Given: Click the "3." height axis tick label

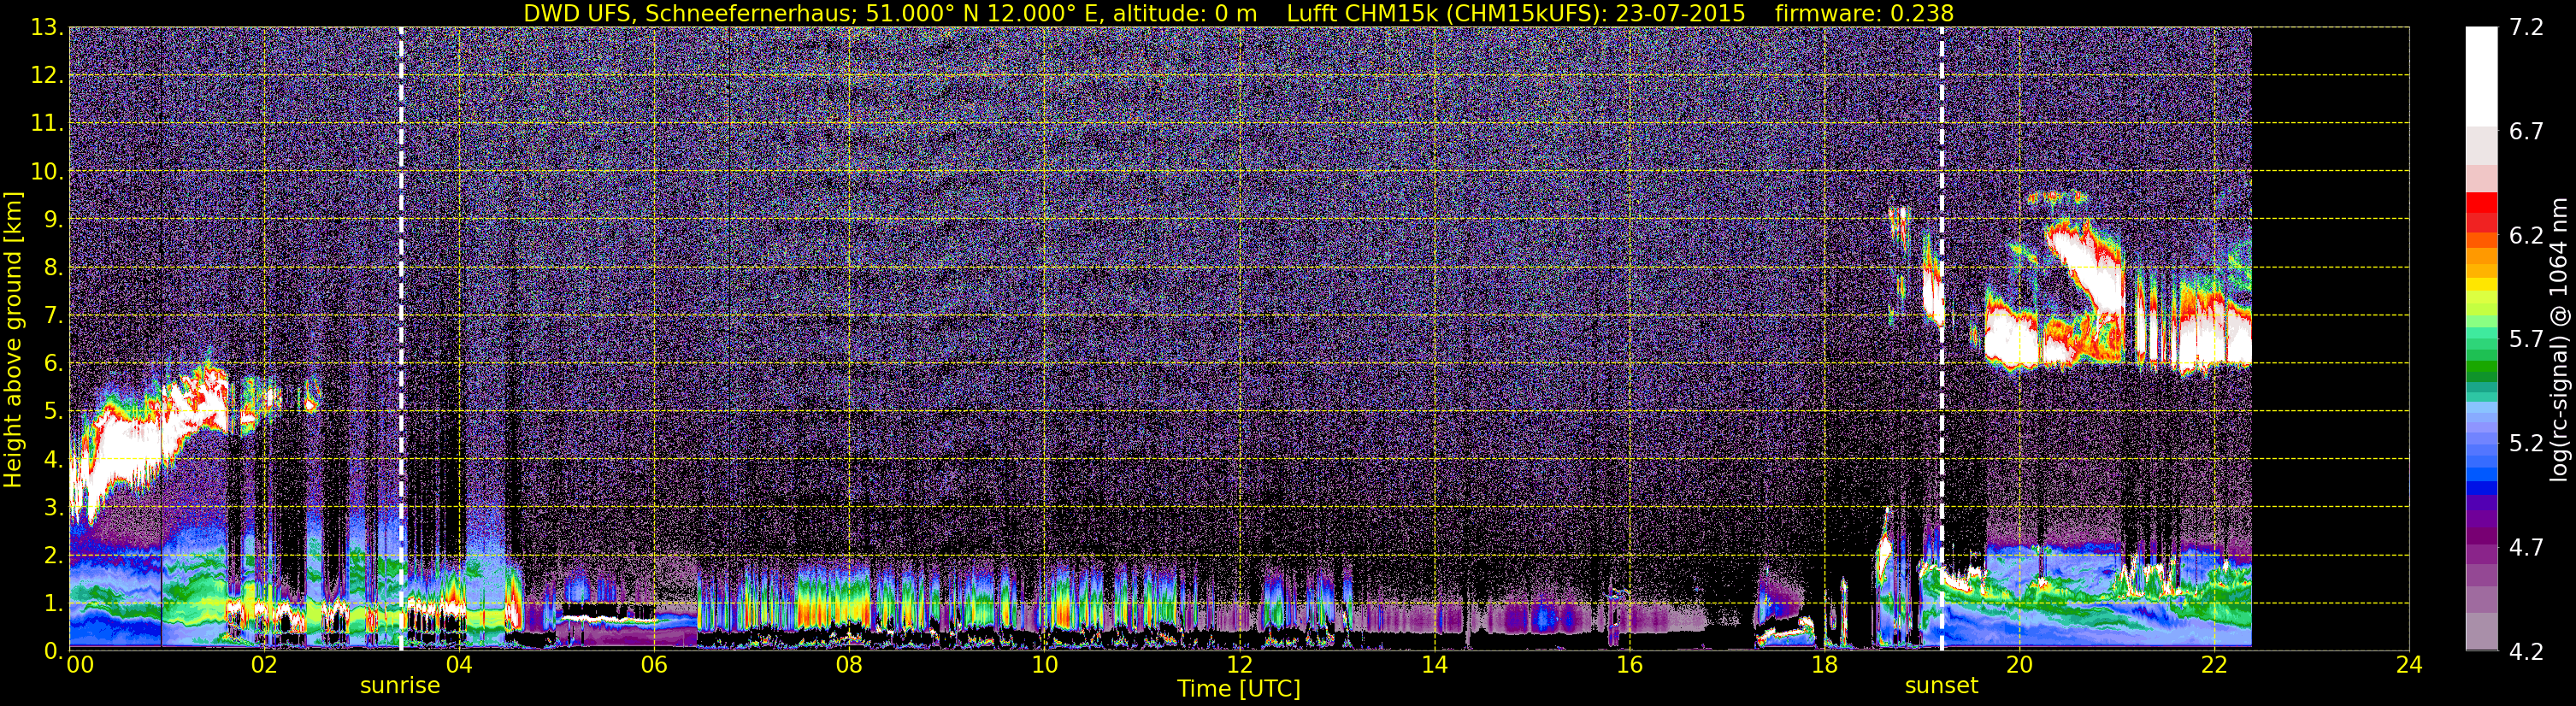Looking at the screenshot, I should [52, 507].
